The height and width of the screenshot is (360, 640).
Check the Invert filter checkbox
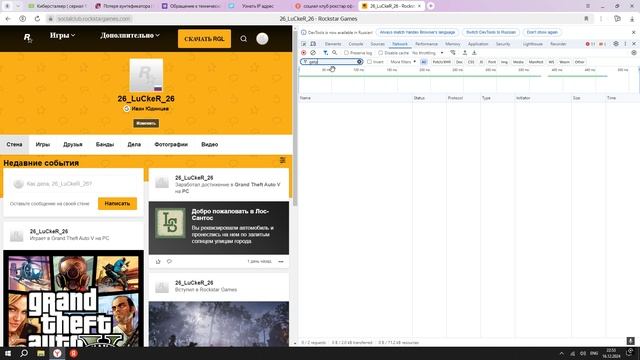click(369, 62)
